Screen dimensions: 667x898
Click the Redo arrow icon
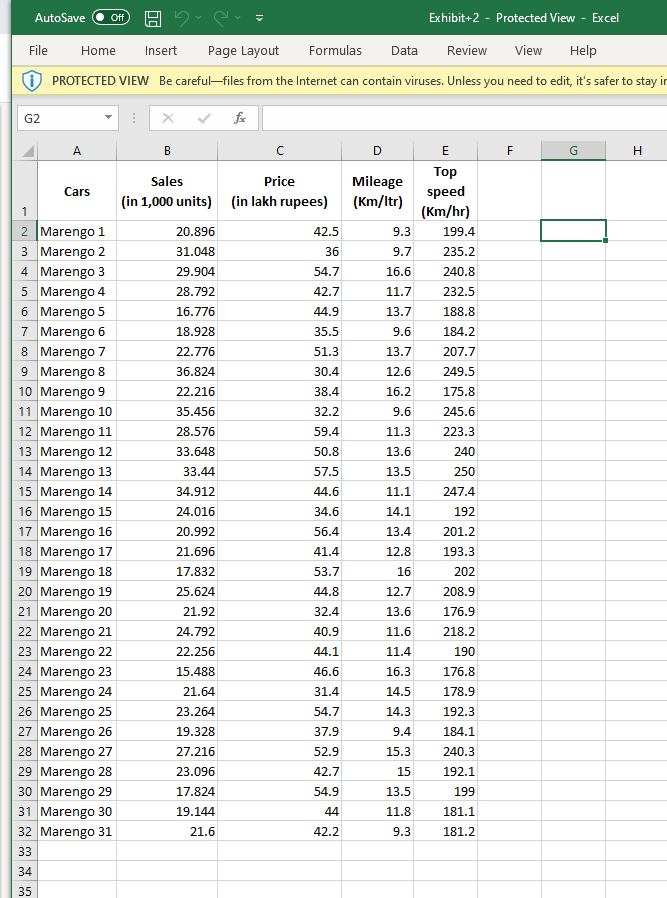pyautogui.click(x=221, y=18)
